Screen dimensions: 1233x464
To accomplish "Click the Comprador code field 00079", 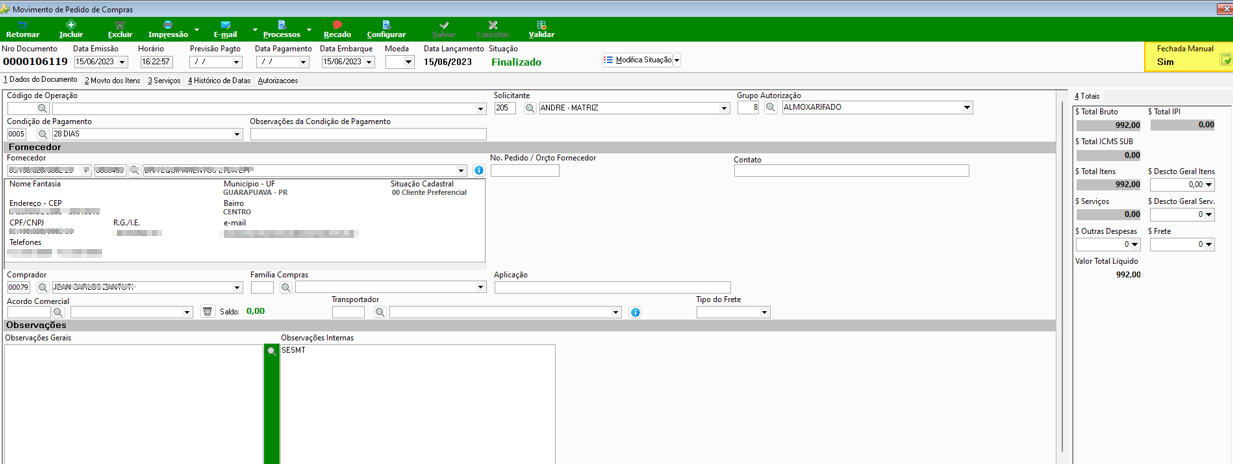I will [19, 288].
